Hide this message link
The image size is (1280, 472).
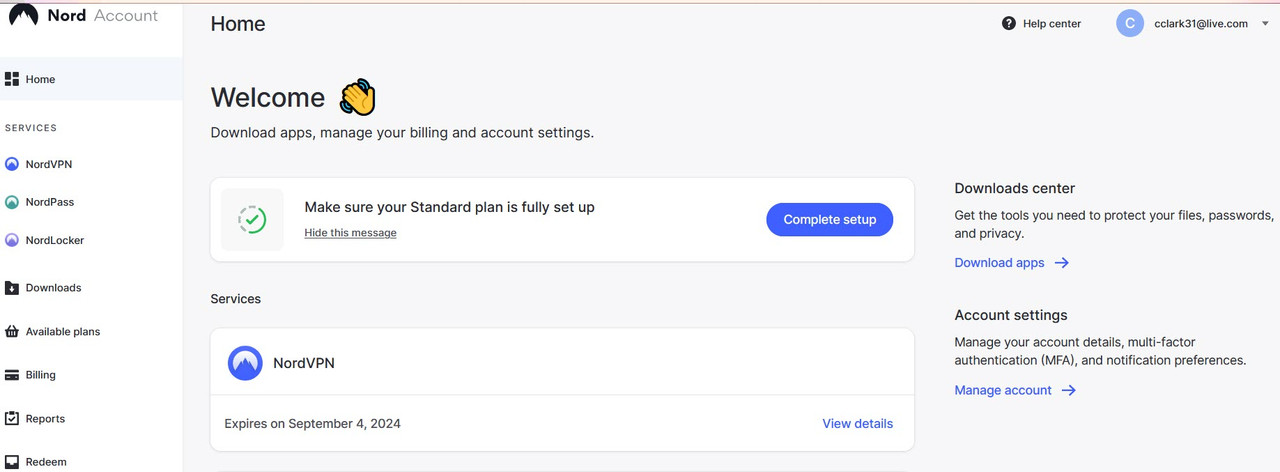350,233
